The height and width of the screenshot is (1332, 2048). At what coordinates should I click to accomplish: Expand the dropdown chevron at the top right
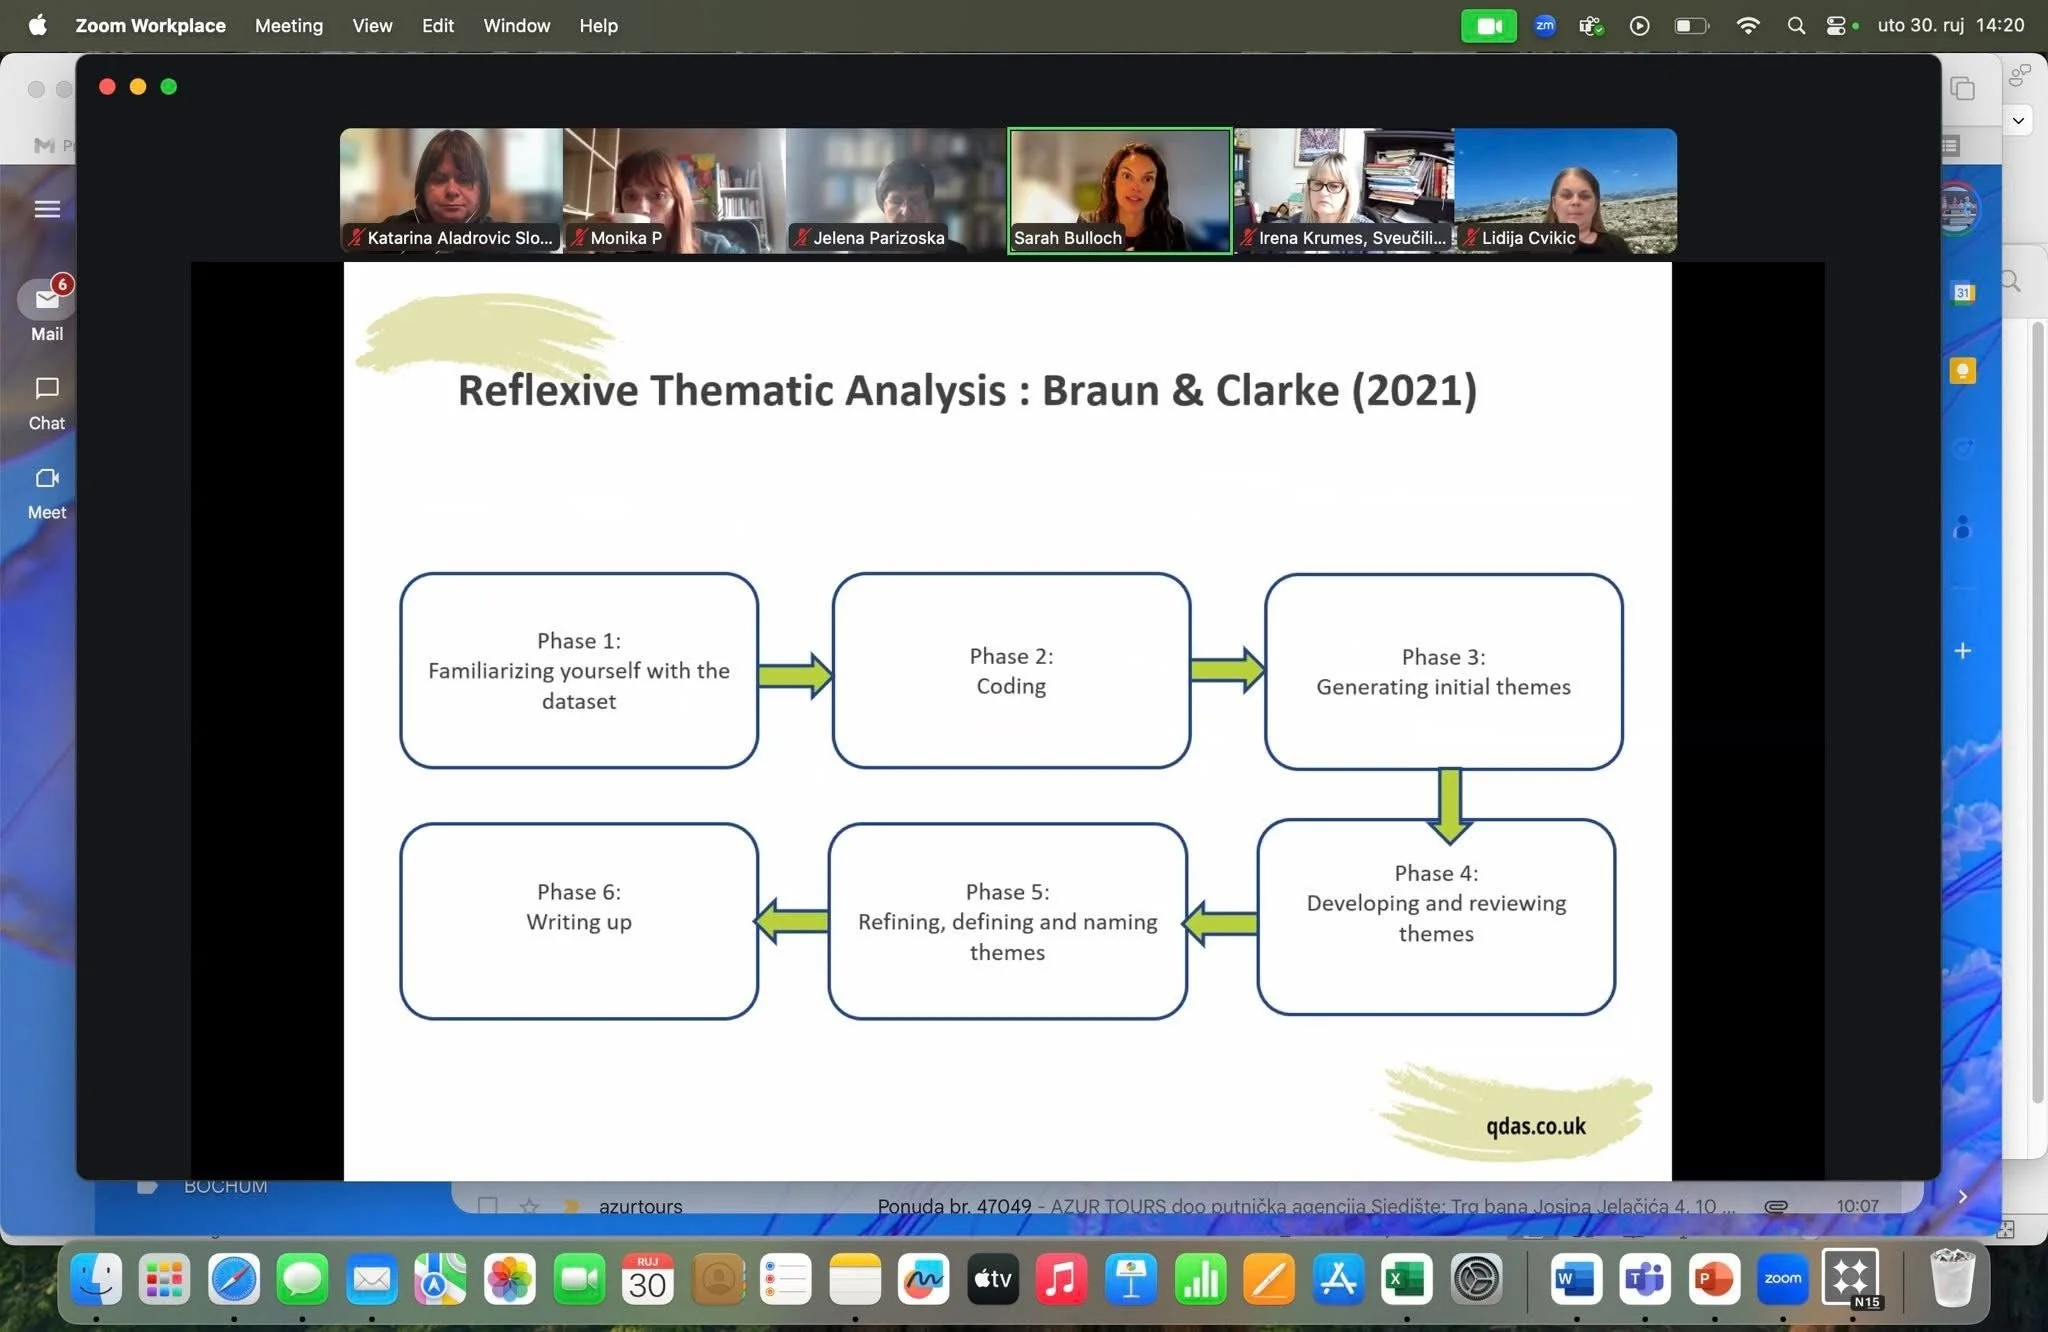pos(2018,121)
